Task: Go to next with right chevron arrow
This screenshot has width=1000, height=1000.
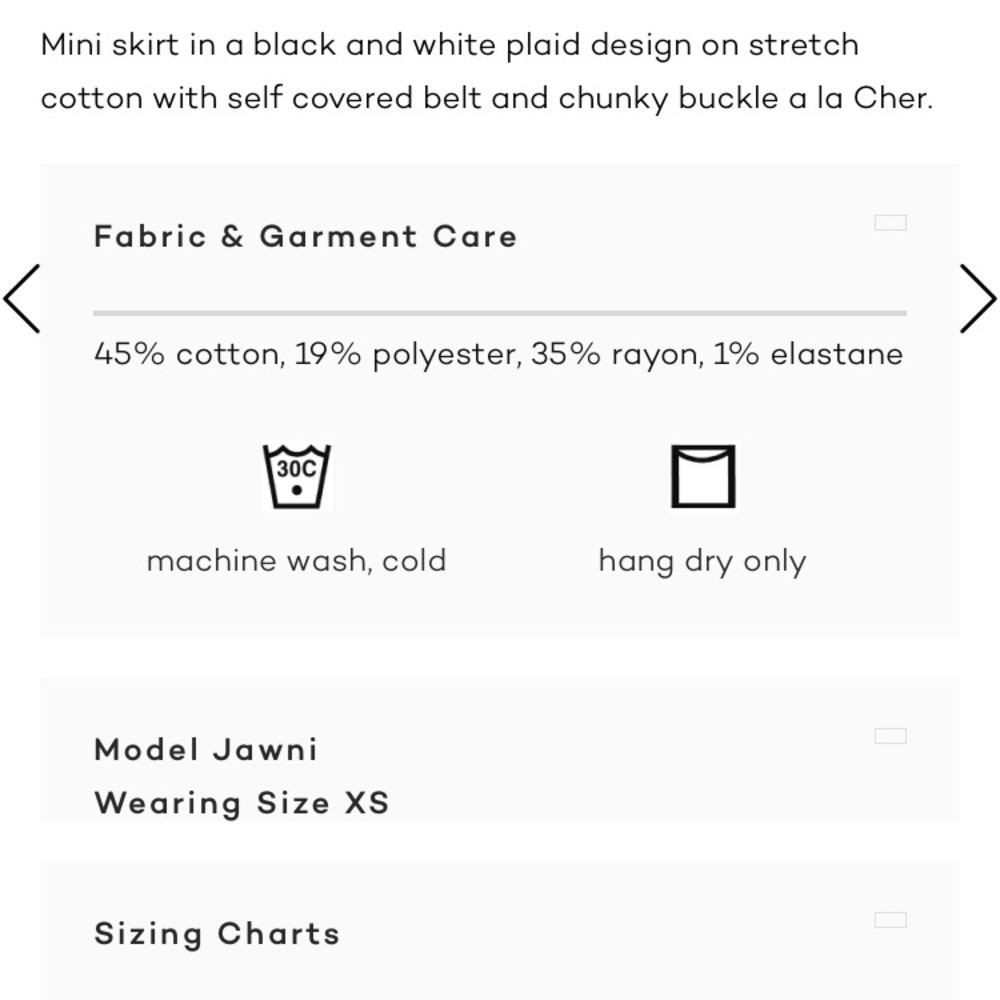Action: (978, 298)
